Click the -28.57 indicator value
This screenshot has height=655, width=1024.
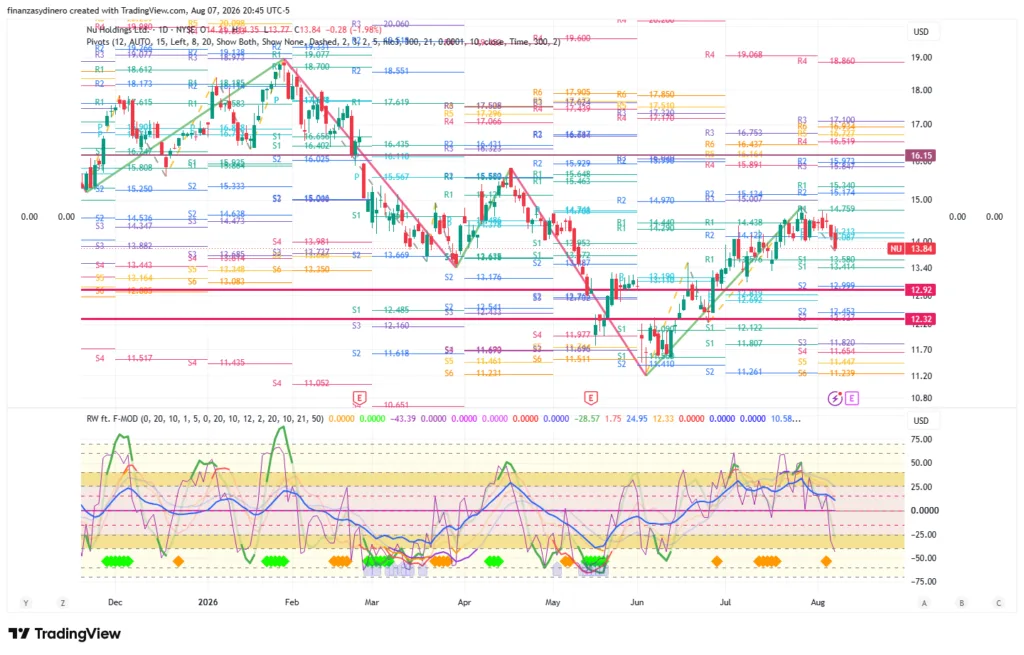pyautogui.click(x=587, y=418)
